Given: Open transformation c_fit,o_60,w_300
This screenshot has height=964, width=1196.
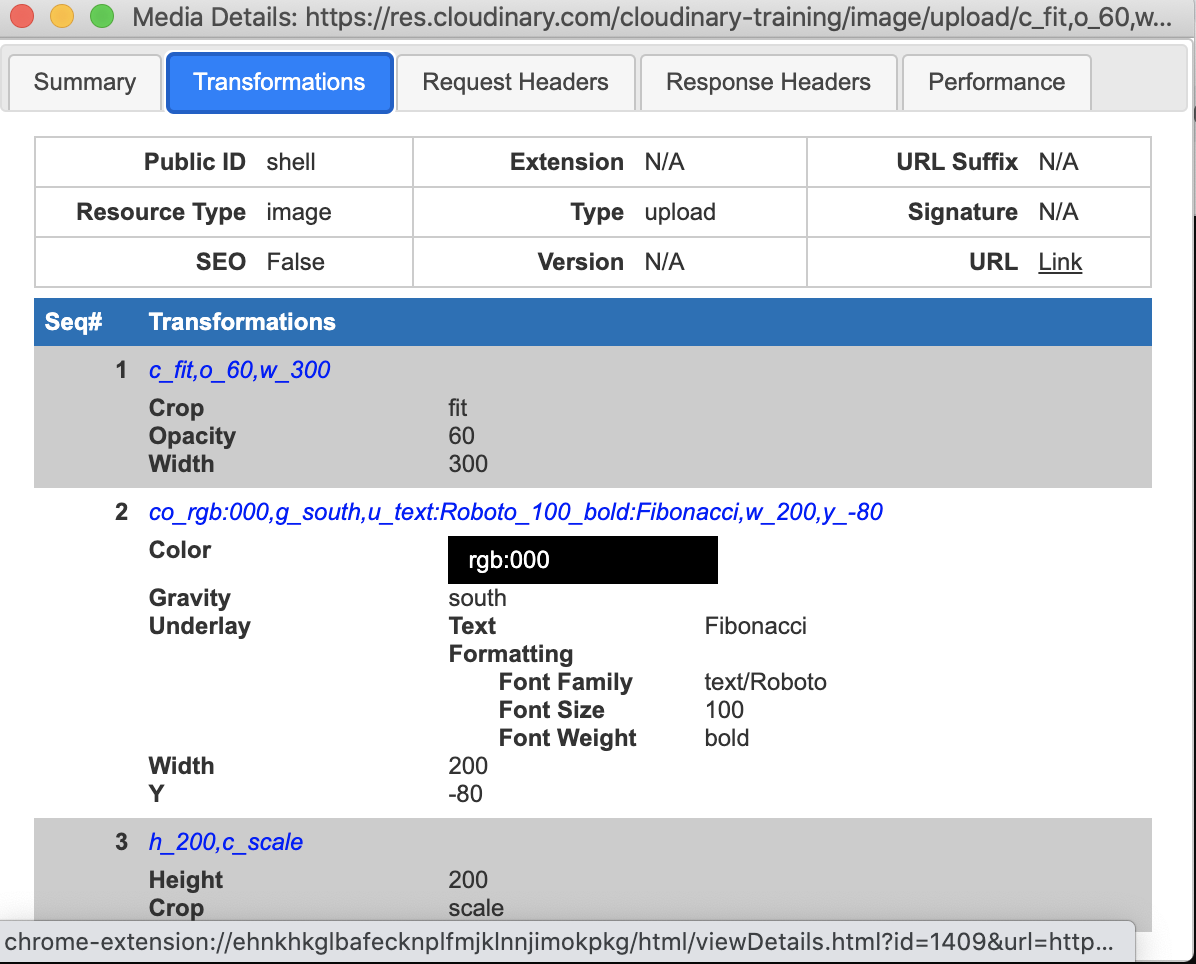Looking at the screenshot, I should 239,369.
